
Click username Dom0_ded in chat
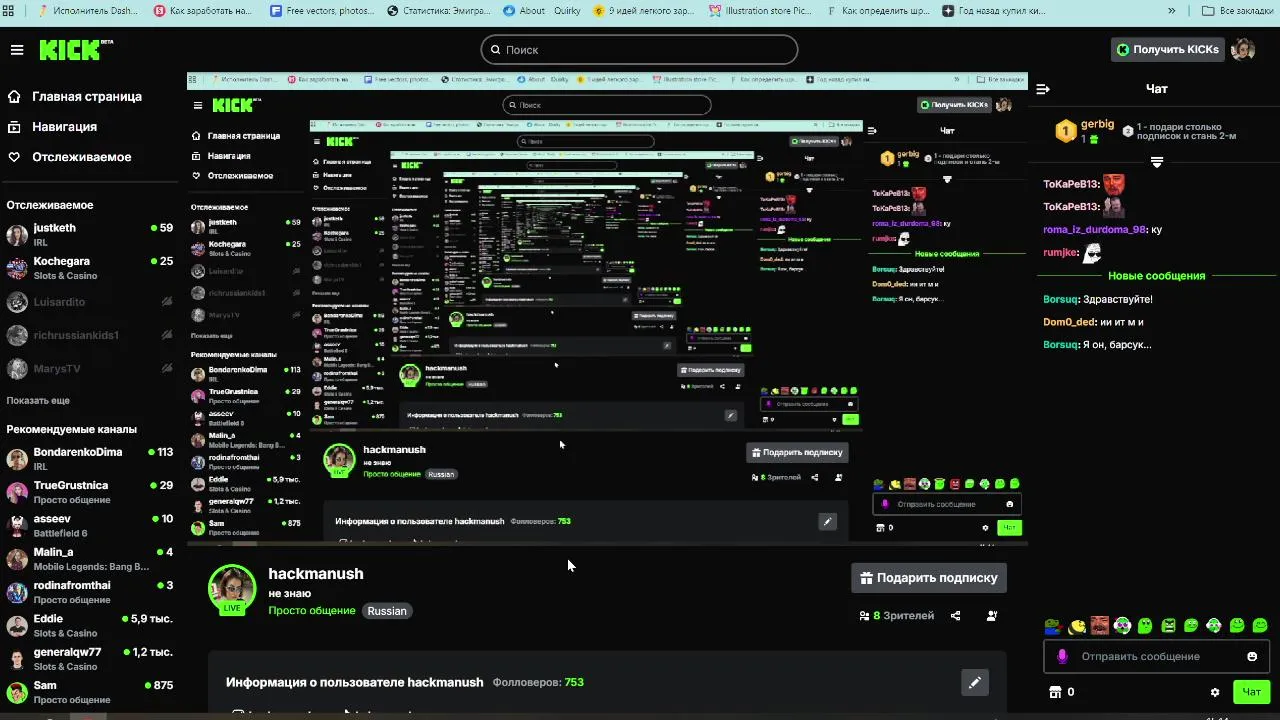point(1069,322)
